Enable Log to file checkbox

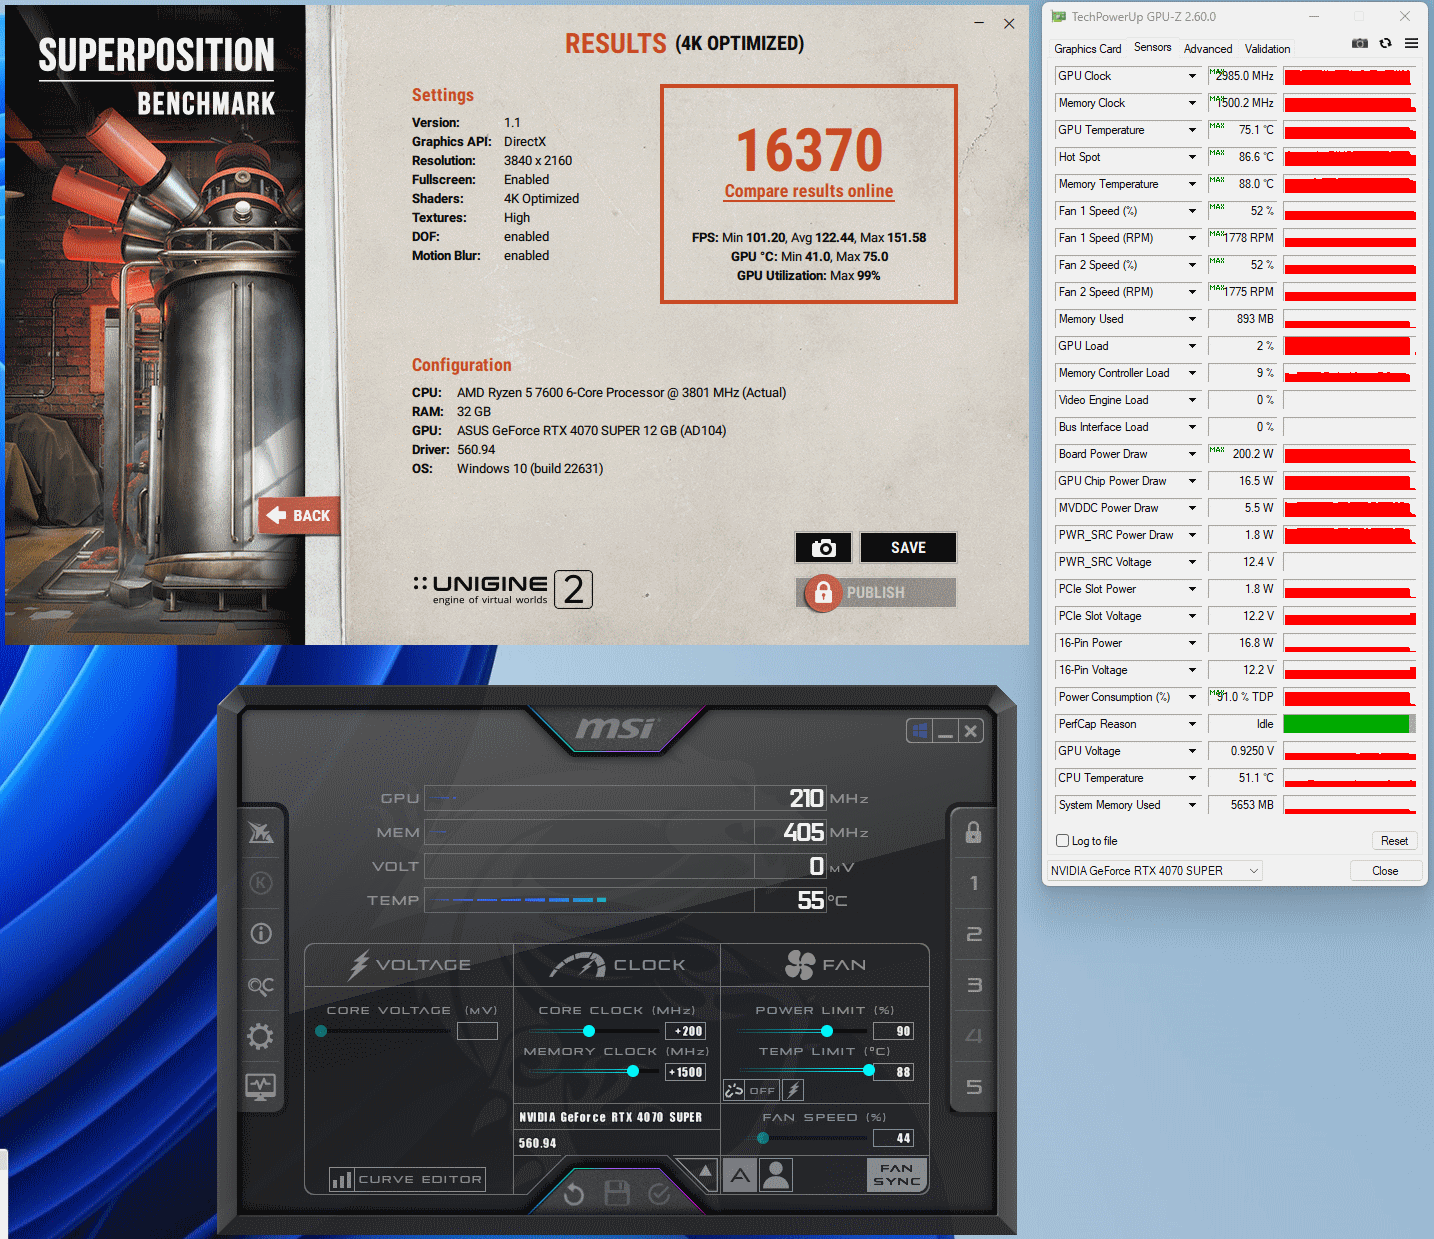pyautogui.click(x=1063, y=841)
